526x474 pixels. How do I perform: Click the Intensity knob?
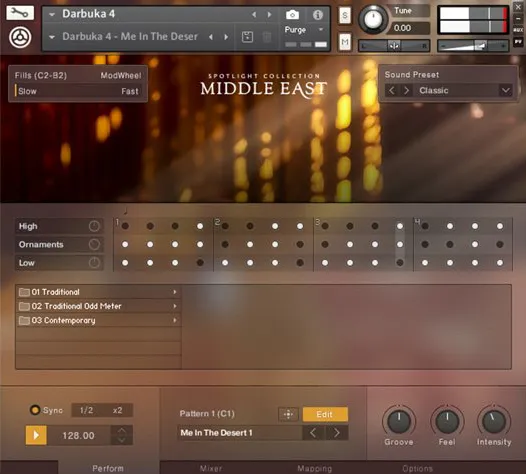(494, 422)
